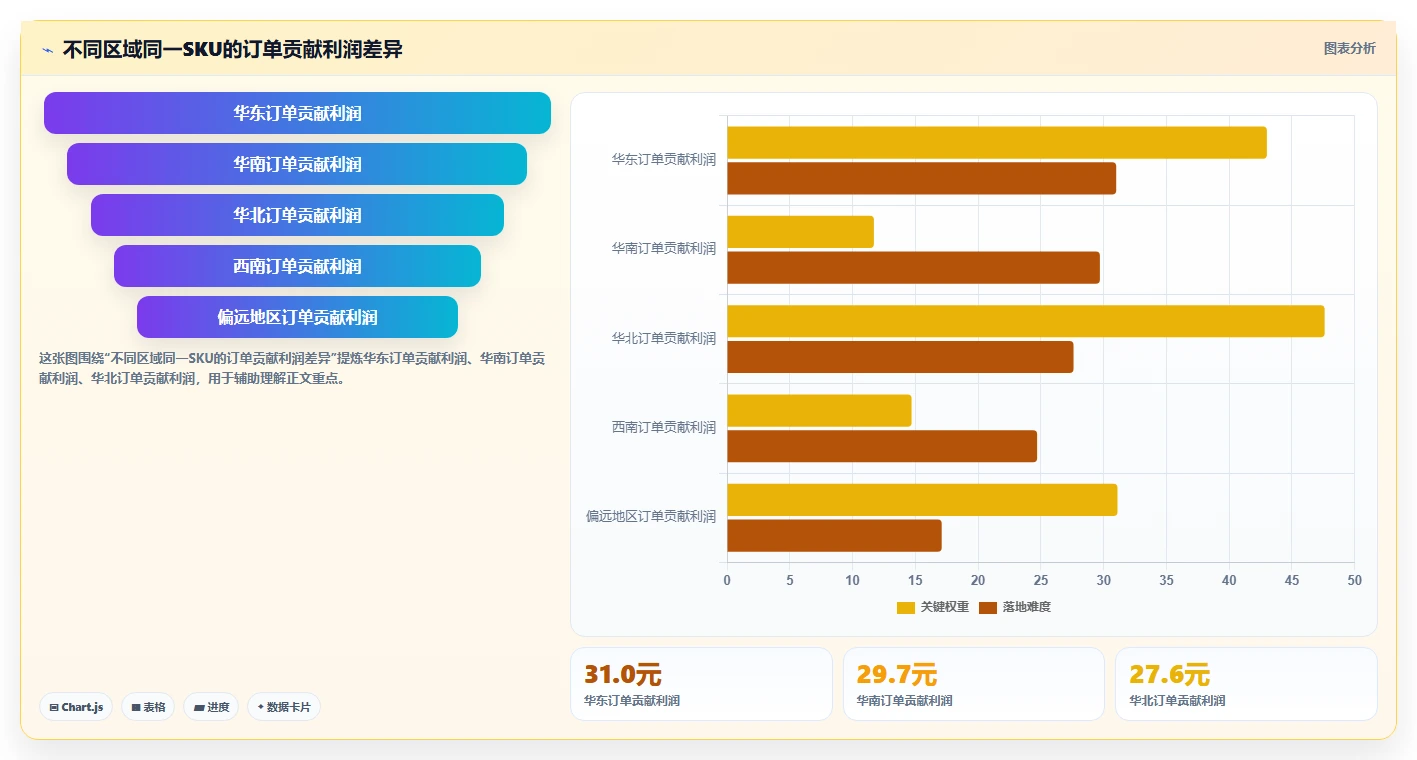The image size is (1417, 760).
Task: Toggle the 关键权重 legend entry
Action: point(933,607)
